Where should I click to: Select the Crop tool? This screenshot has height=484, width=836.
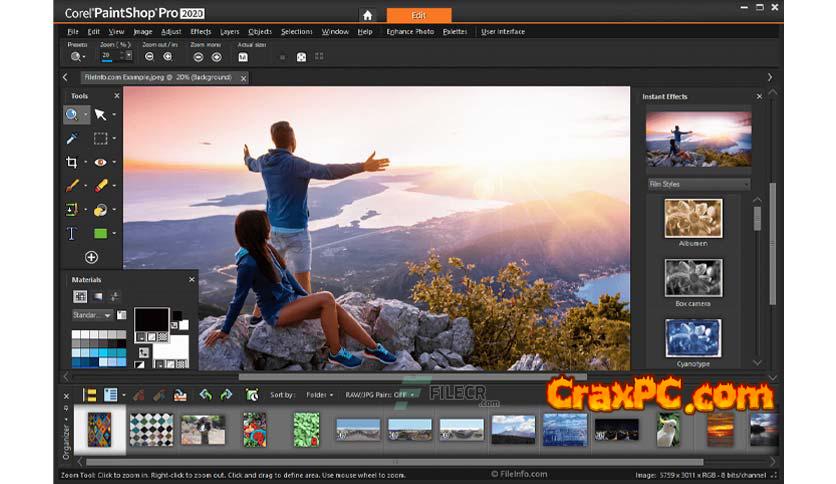point(72,162)
